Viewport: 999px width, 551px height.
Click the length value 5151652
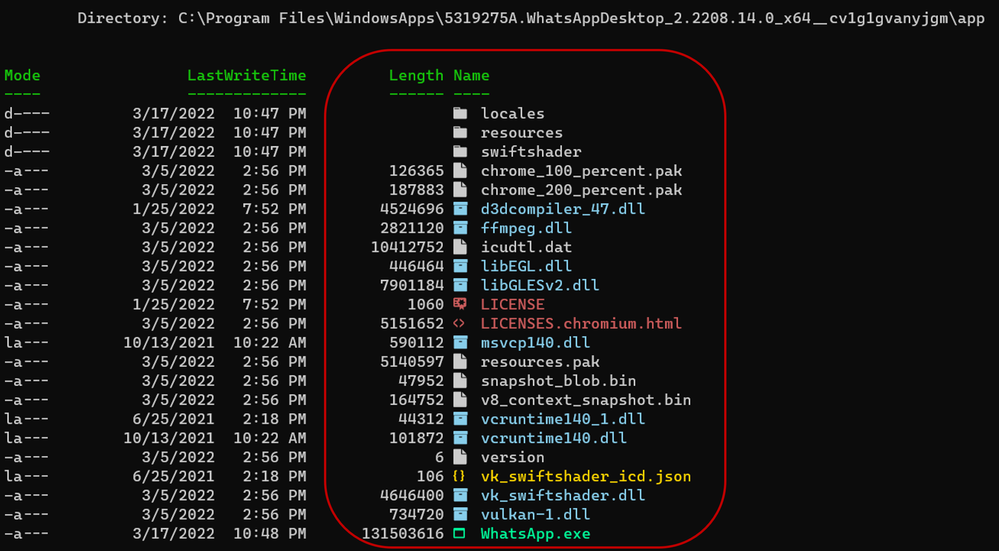(412, 324)
